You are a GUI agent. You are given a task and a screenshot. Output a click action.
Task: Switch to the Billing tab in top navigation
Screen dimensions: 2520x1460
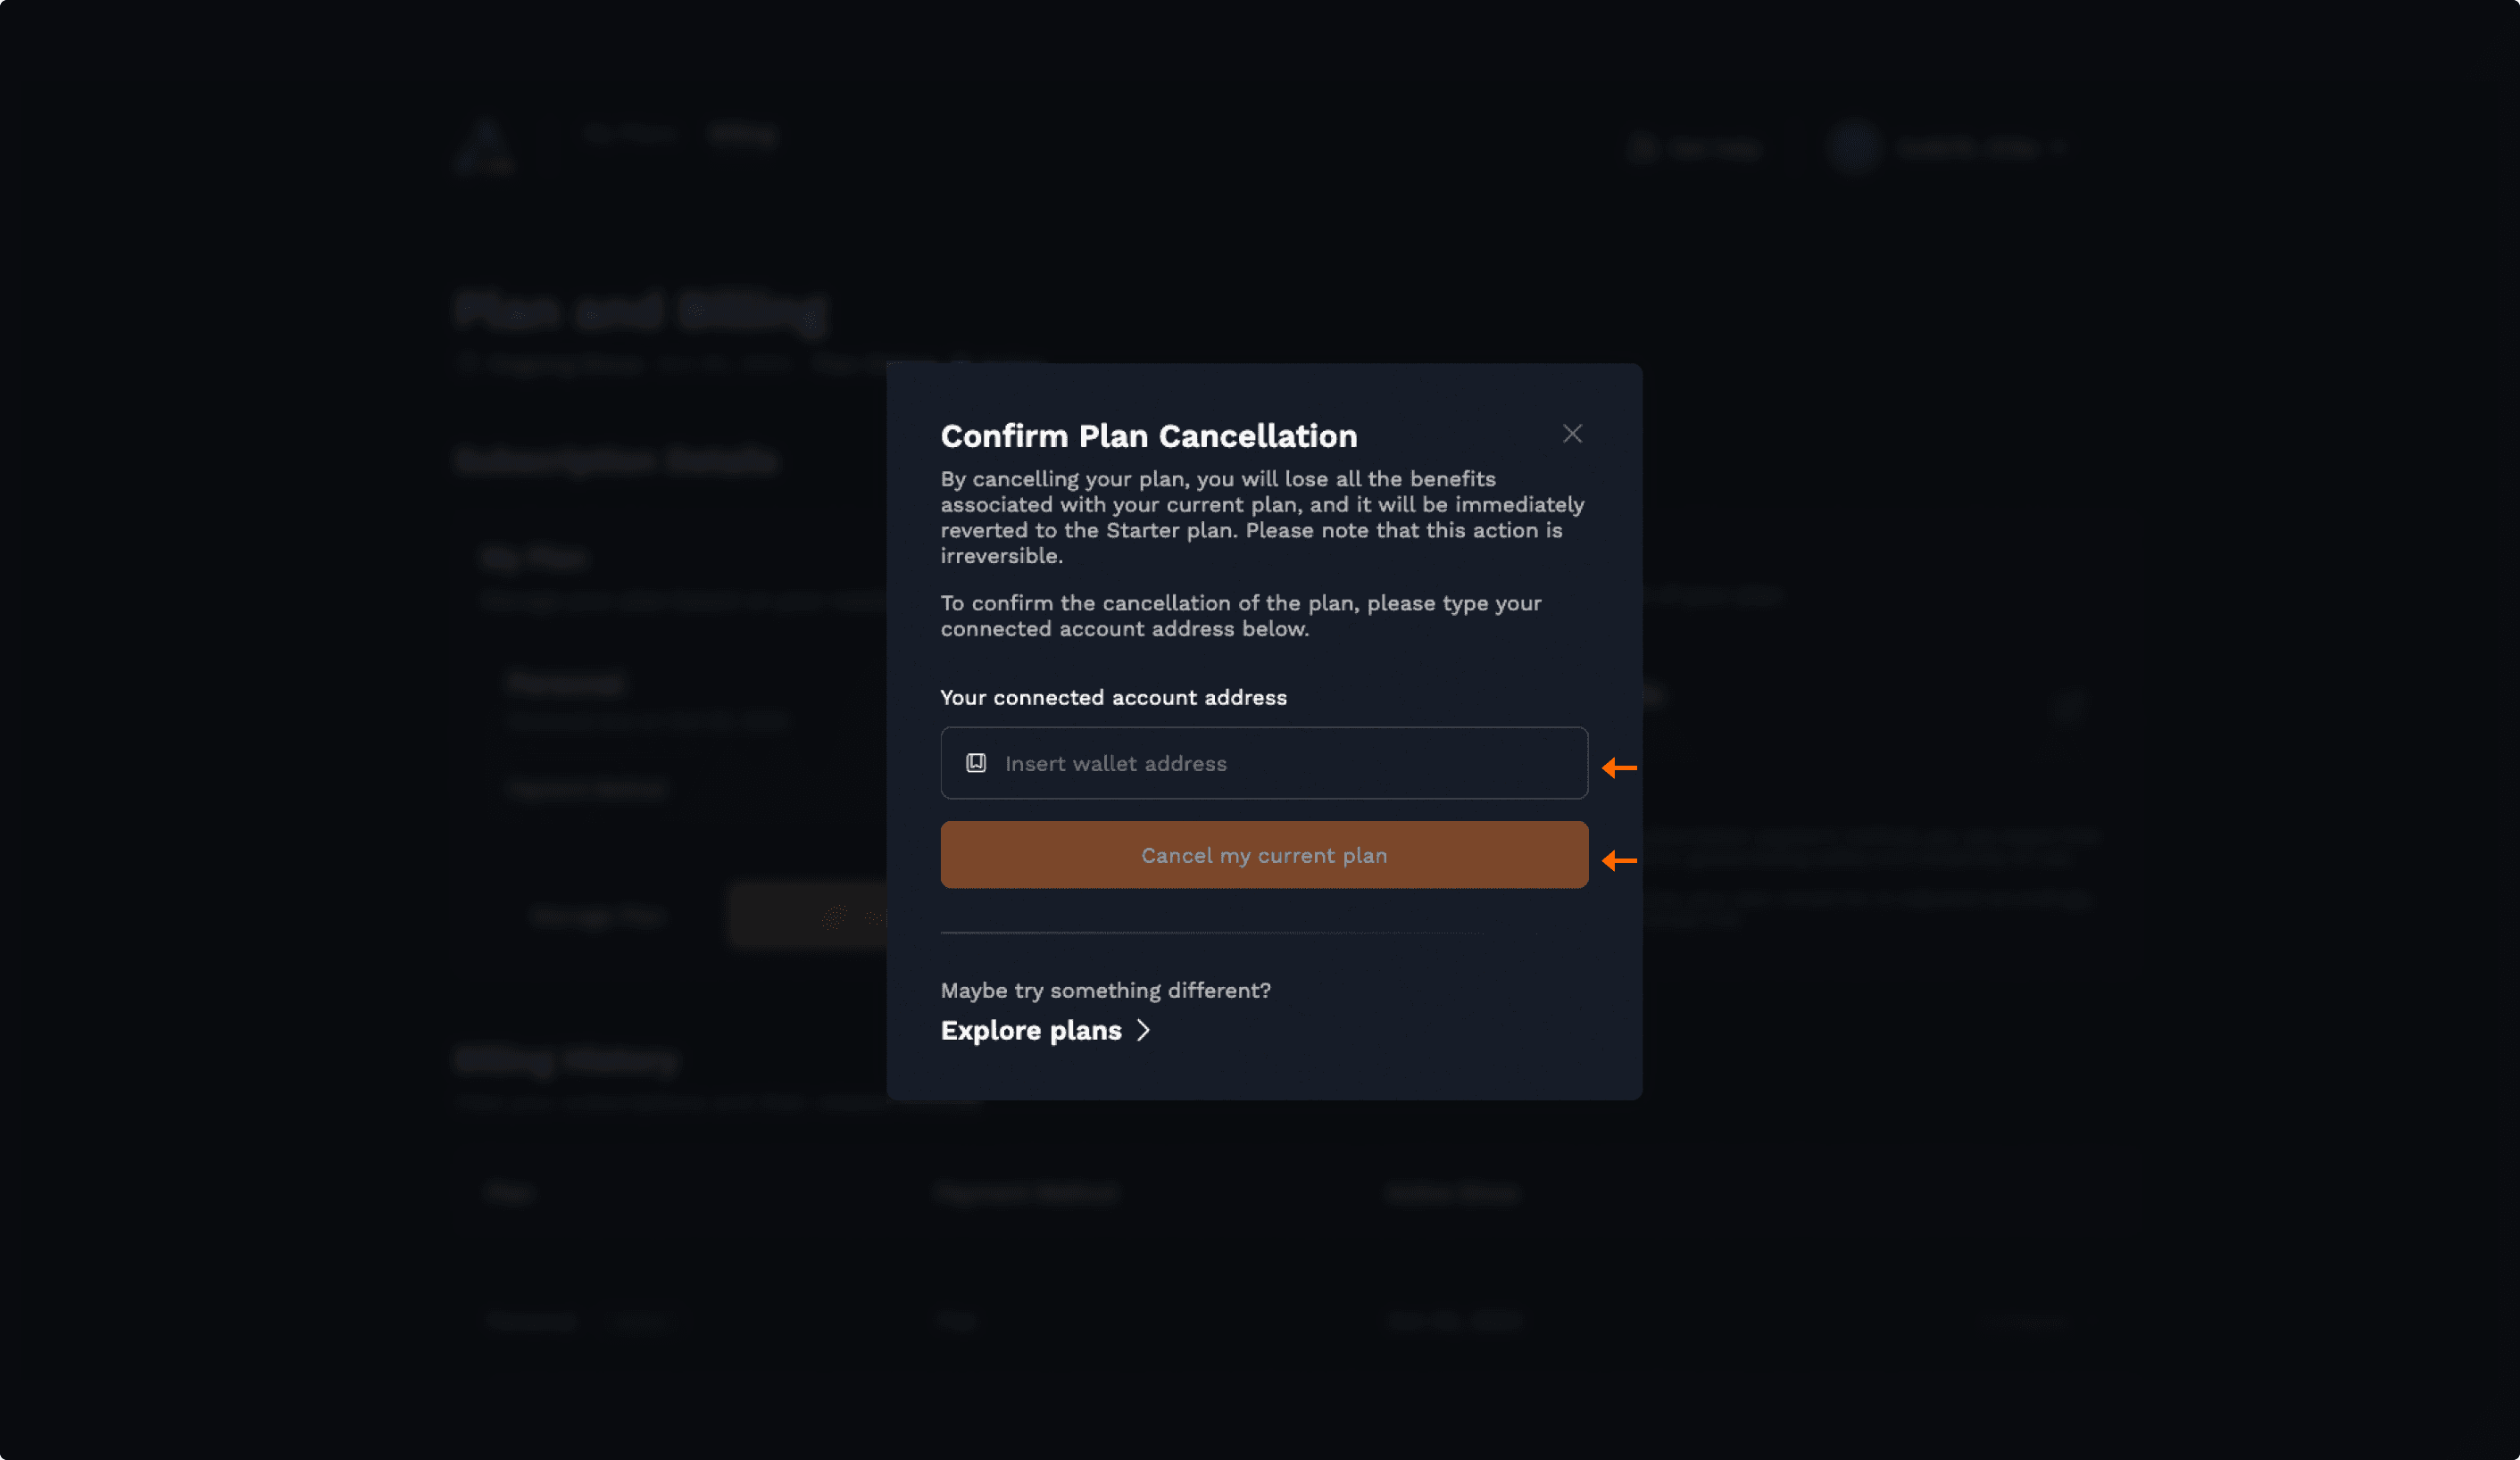tap(742, 134)
